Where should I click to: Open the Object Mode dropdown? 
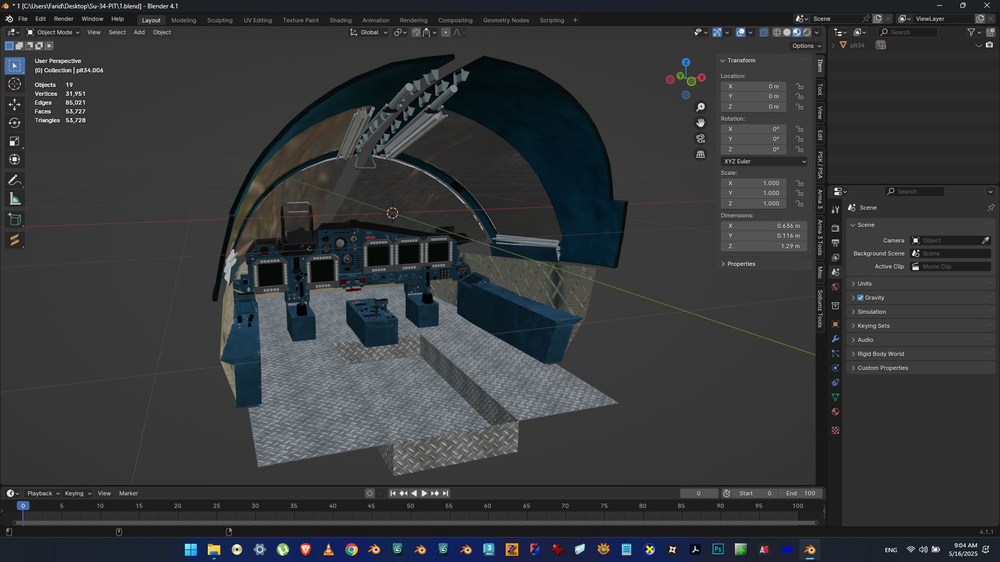(x=53, y=32)
